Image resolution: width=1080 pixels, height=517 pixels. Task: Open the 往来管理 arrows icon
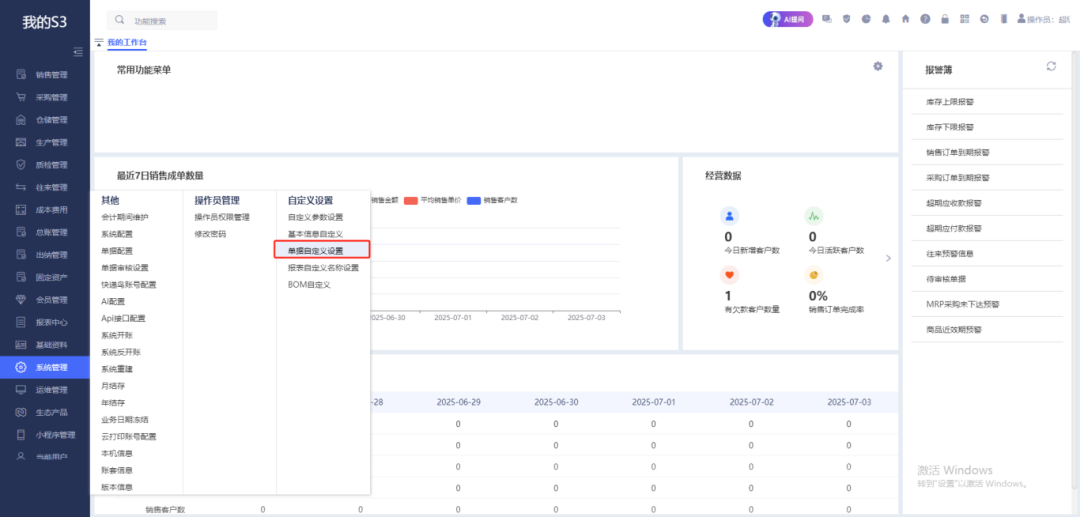[x=21, y=187]
